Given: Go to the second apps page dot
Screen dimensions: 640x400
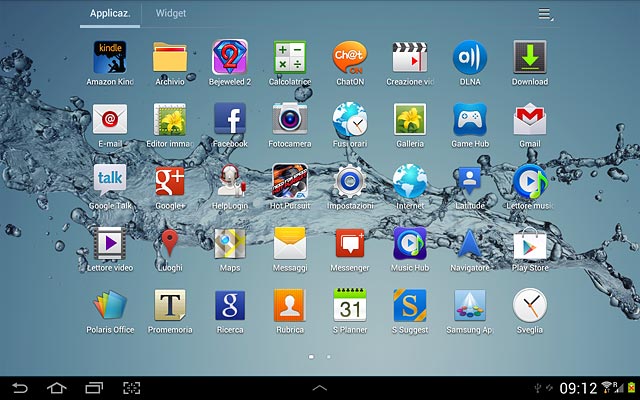Looking at the screenshot, I should [x=329, y=357].
